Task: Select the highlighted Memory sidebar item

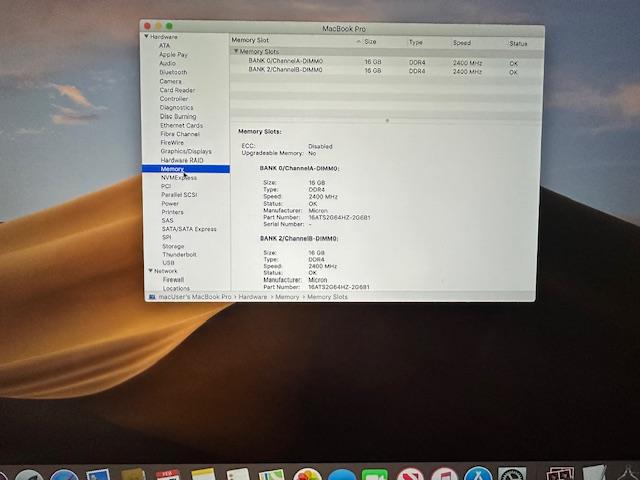Action: [x=186, y=169]
